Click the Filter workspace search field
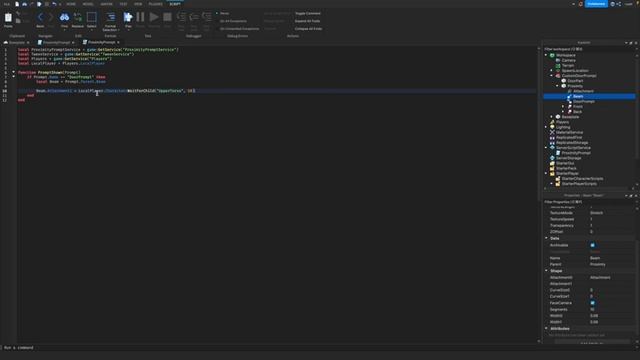Screen dimensions: 640x360 [588, 49]
